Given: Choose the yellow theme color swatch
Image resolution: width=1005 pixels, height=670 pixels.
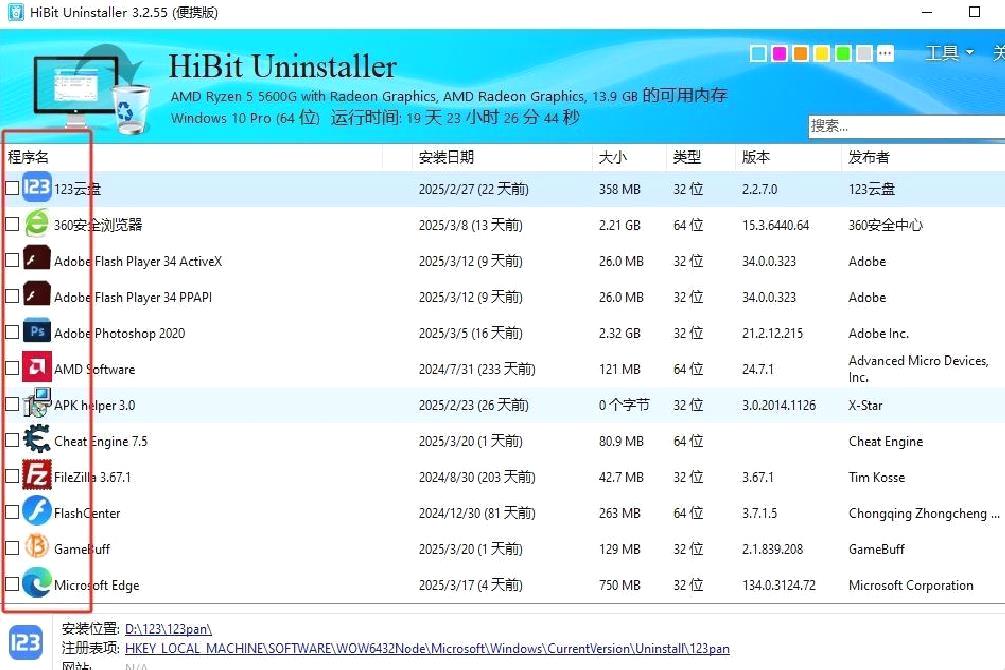Looking at the screenshot, I should (822, 53).
